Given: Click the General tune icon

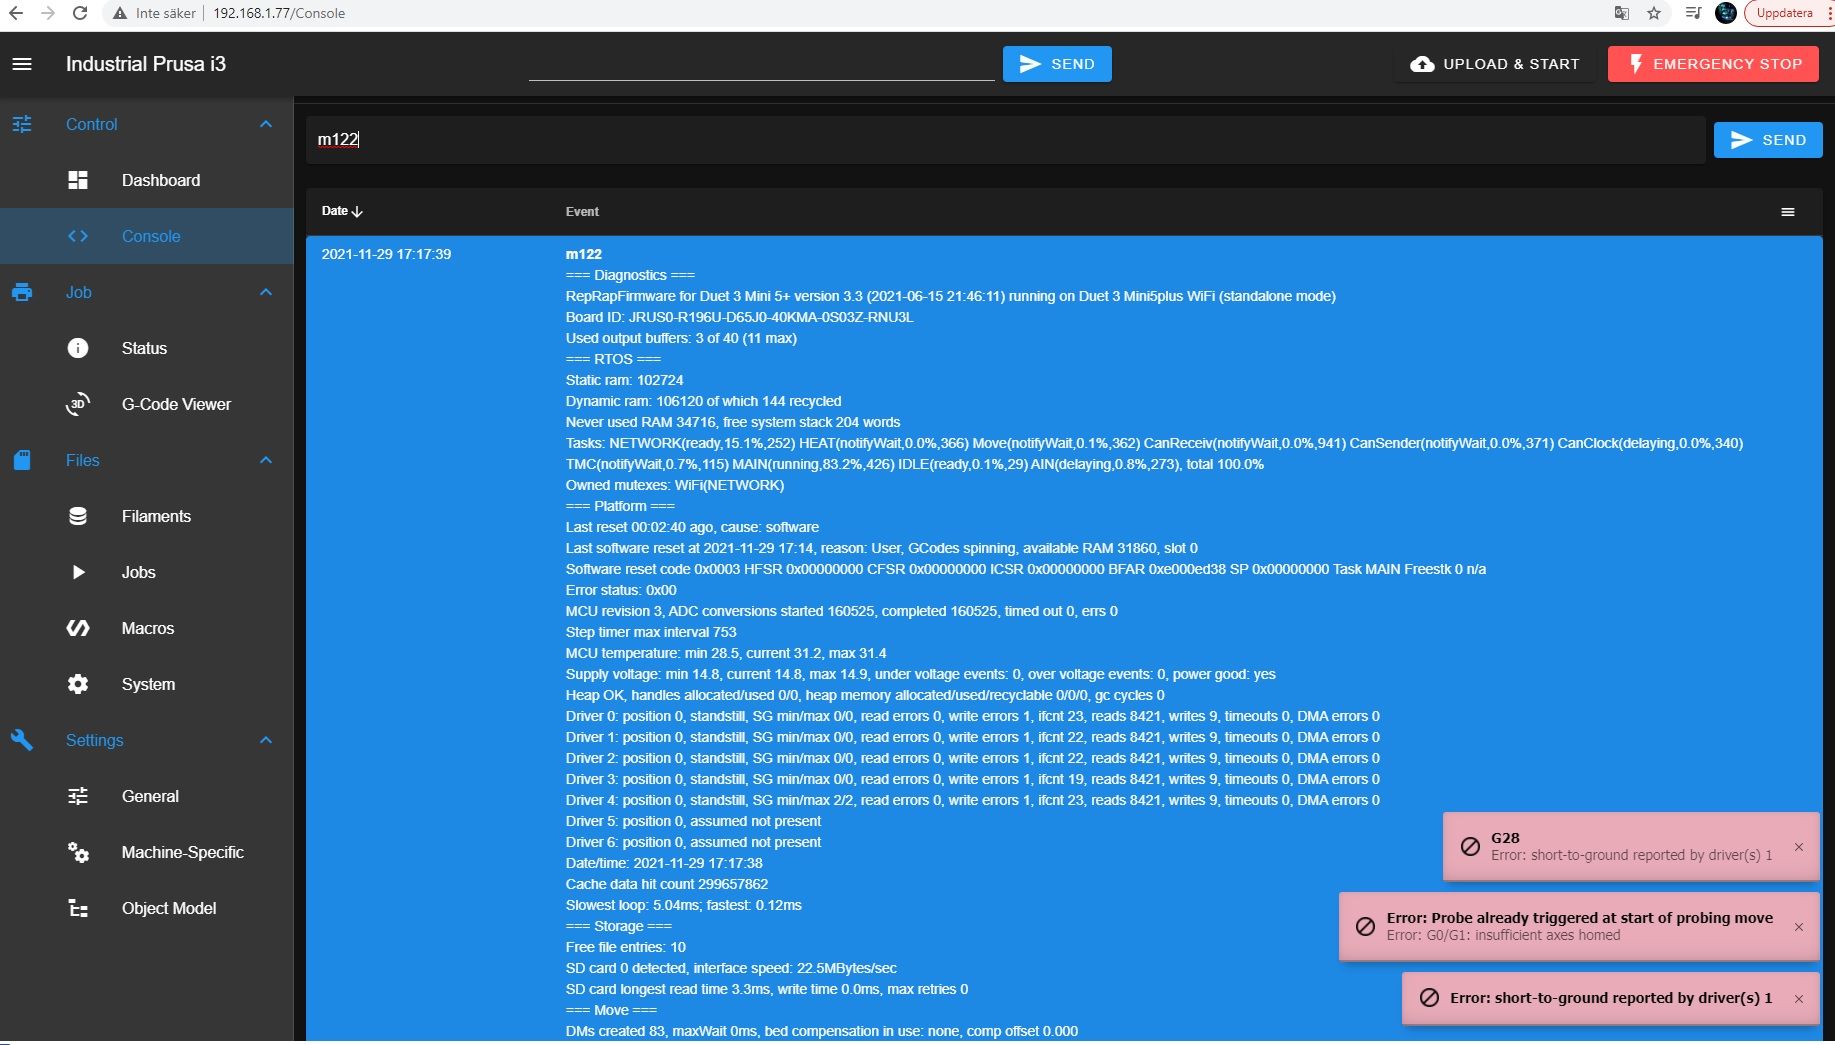Looking at the screenshot, I should pos(78,796).
